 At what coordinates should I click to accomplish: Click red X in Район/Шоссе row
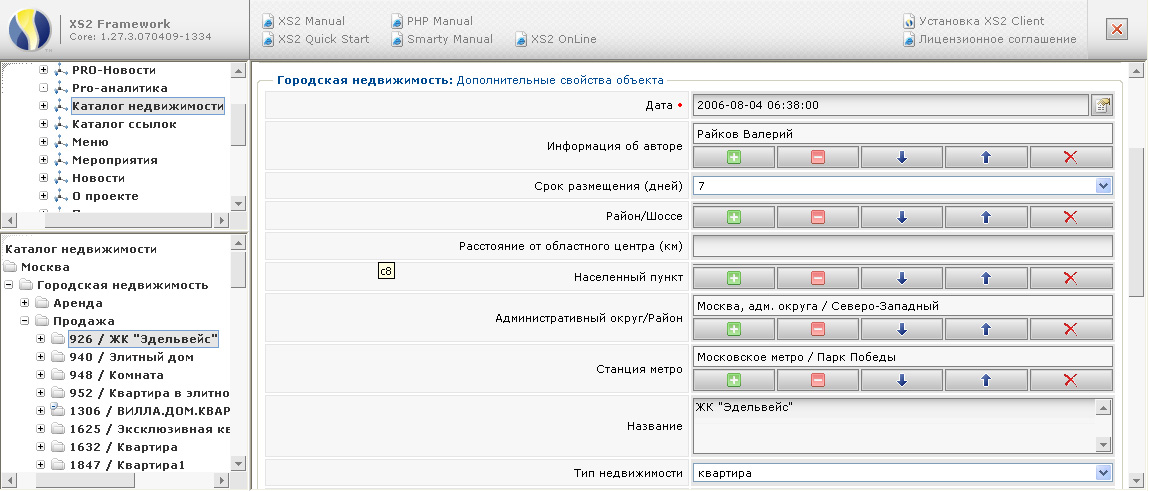click(x=1070, y=217)
